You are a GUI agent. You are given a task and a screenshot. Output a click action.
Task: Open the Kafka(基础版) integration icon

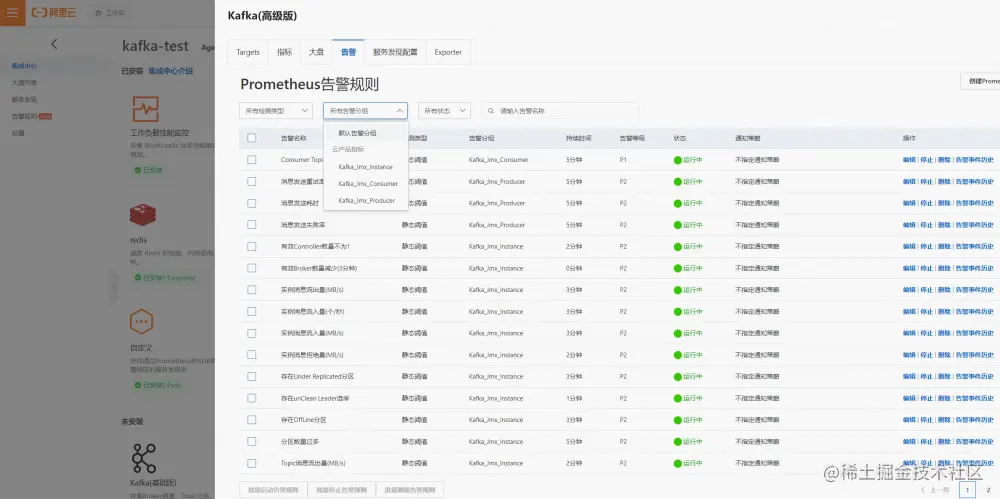point(143,459)
